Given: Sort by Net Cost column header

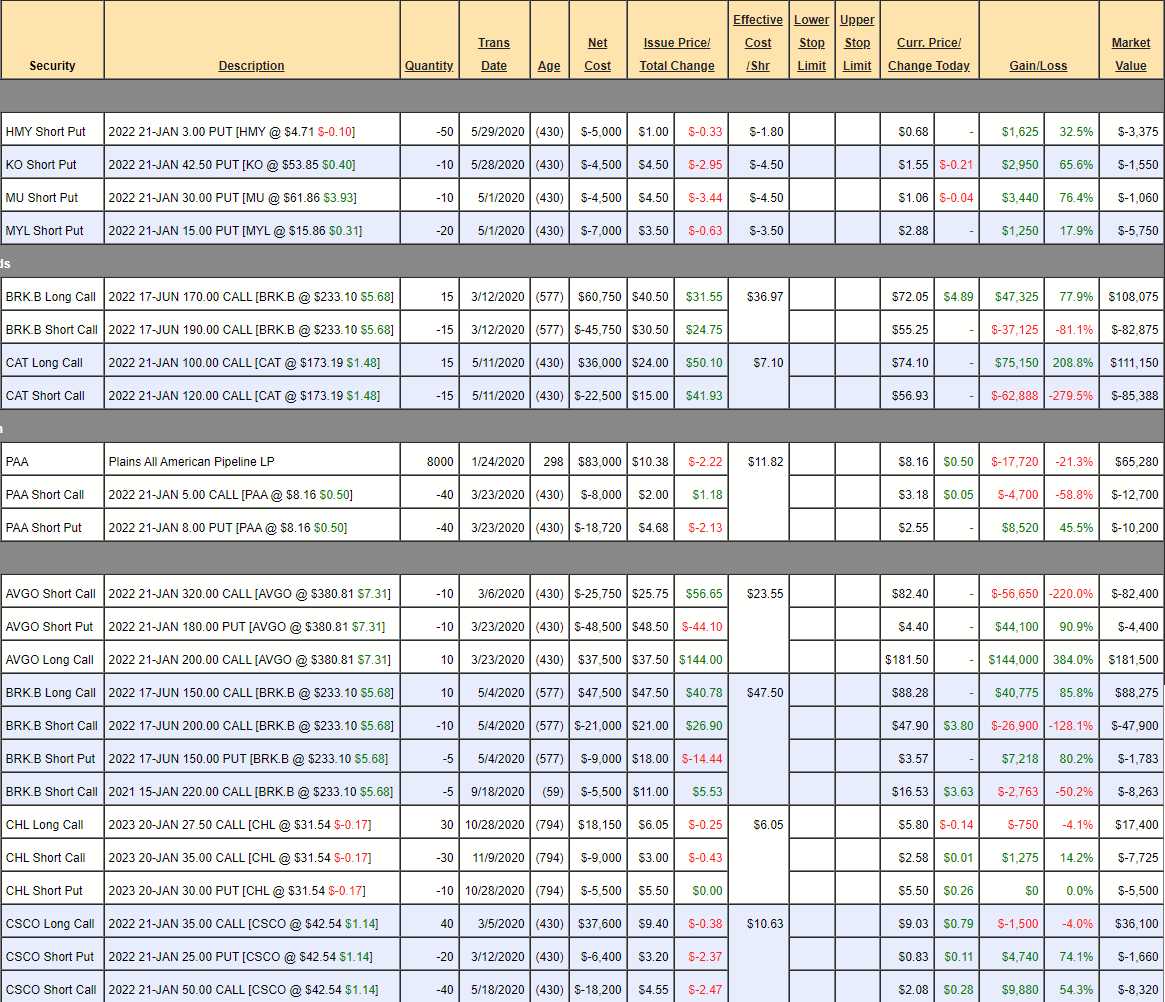Looking at the screenshot, I should pyautogui.click(x=597, y=54).
